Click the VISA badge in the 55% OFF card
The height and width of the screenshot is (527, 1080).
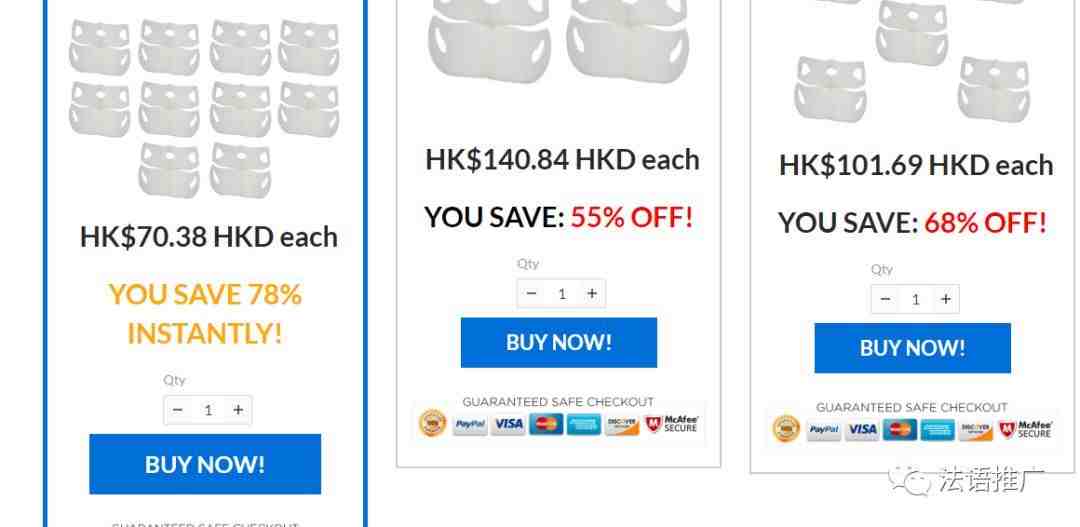coord(508,424)
